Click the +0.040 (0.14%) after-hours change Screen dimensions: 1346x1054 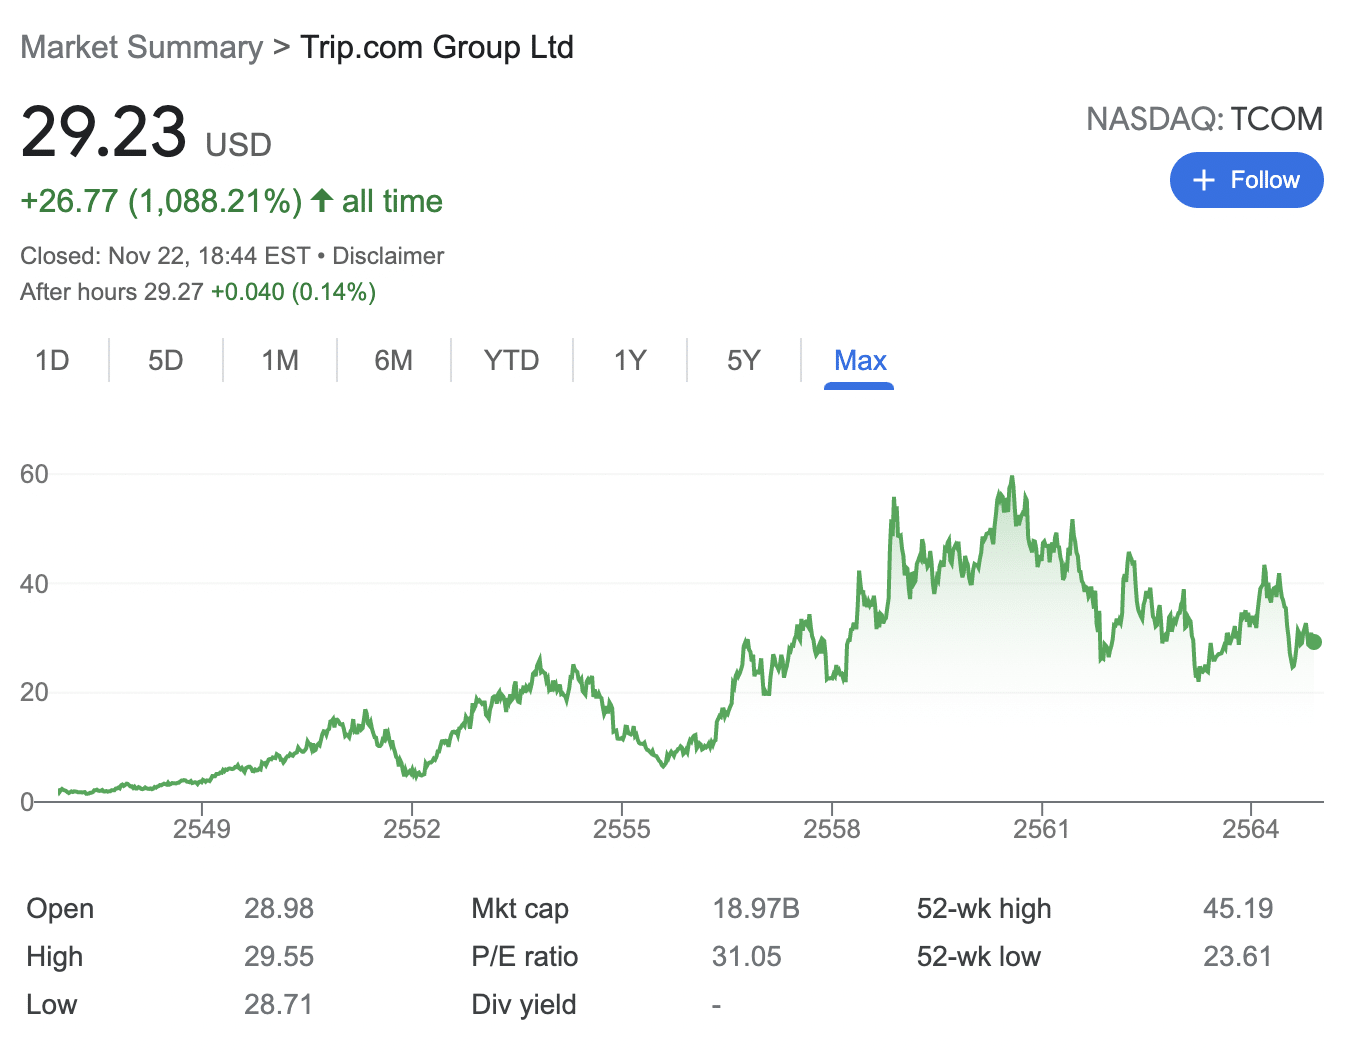pos(294,292)
